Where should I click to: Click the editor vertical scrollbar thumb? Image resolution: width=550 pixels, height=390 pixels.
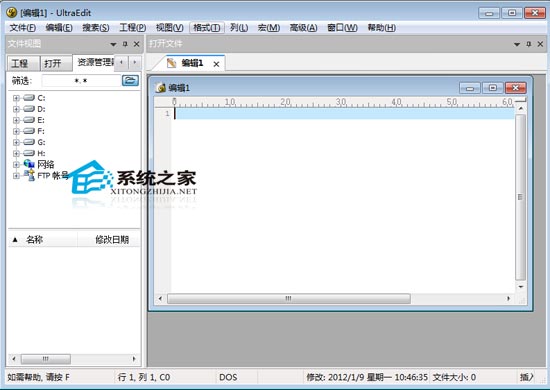[x=521, y=197]
